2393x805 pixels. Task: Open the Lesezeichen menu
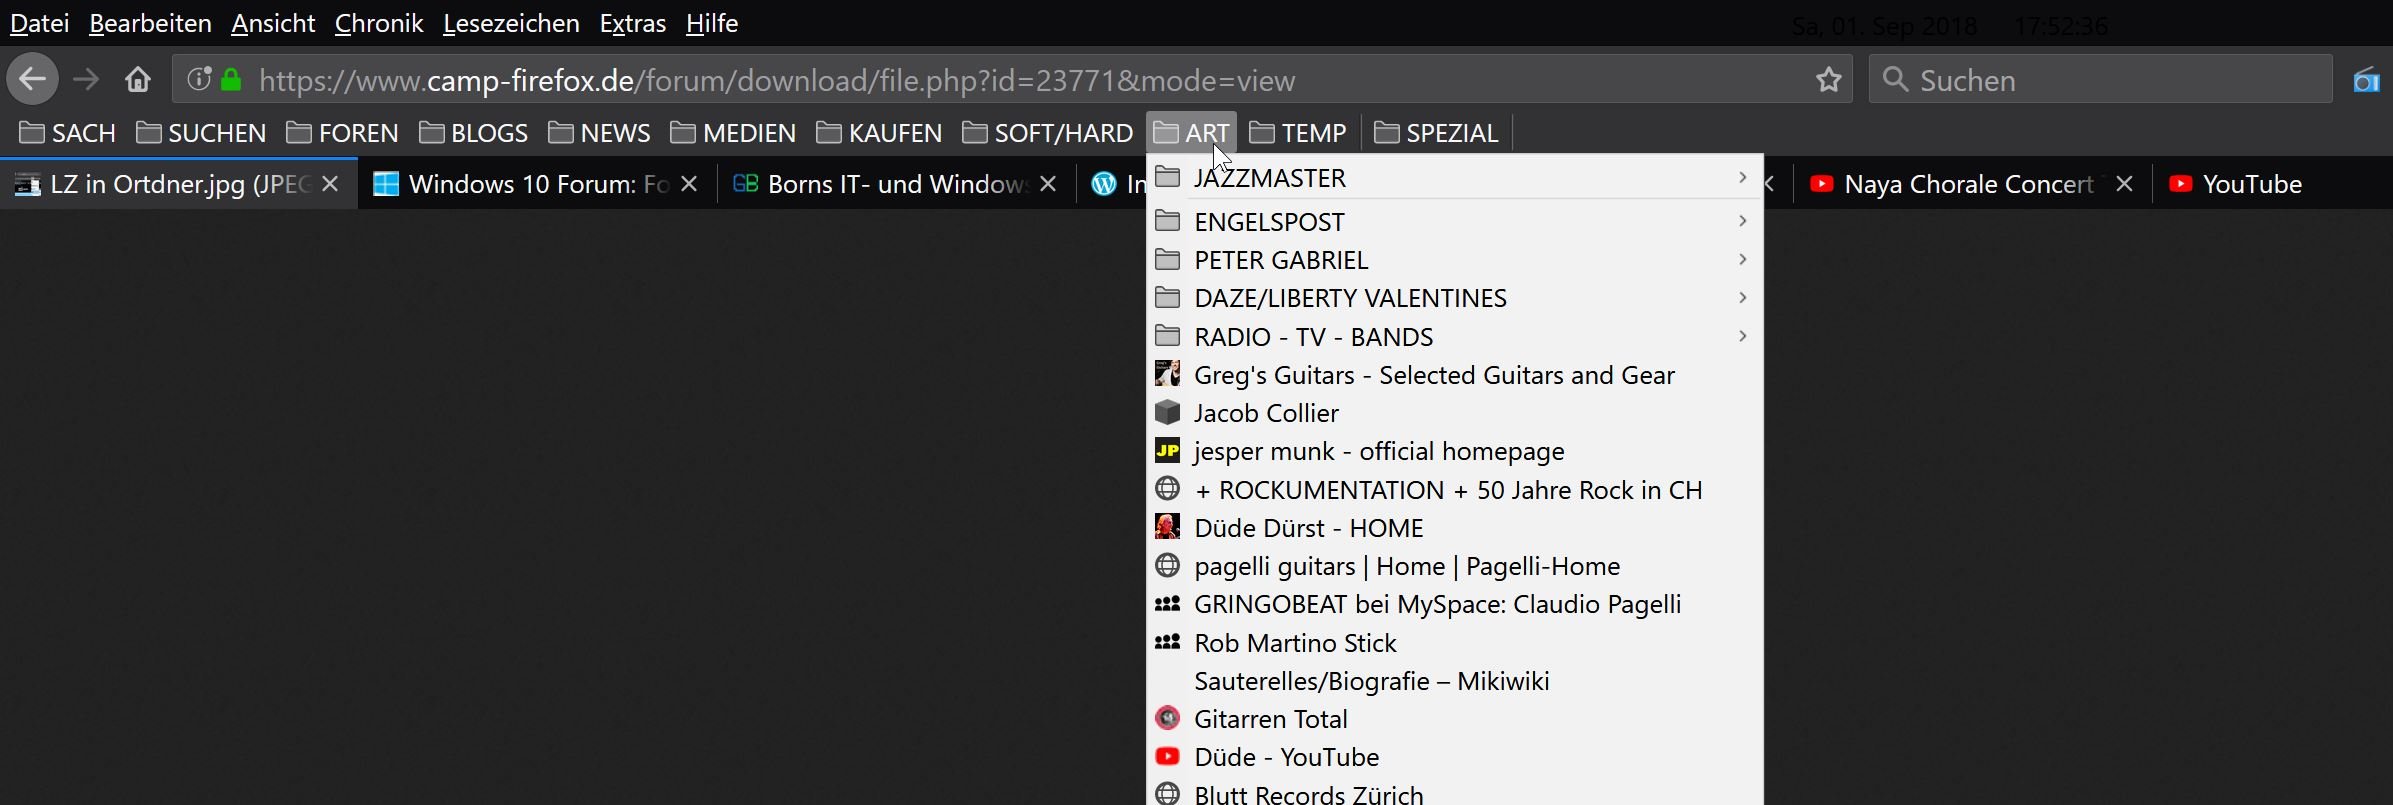click(x=511, y=23)
